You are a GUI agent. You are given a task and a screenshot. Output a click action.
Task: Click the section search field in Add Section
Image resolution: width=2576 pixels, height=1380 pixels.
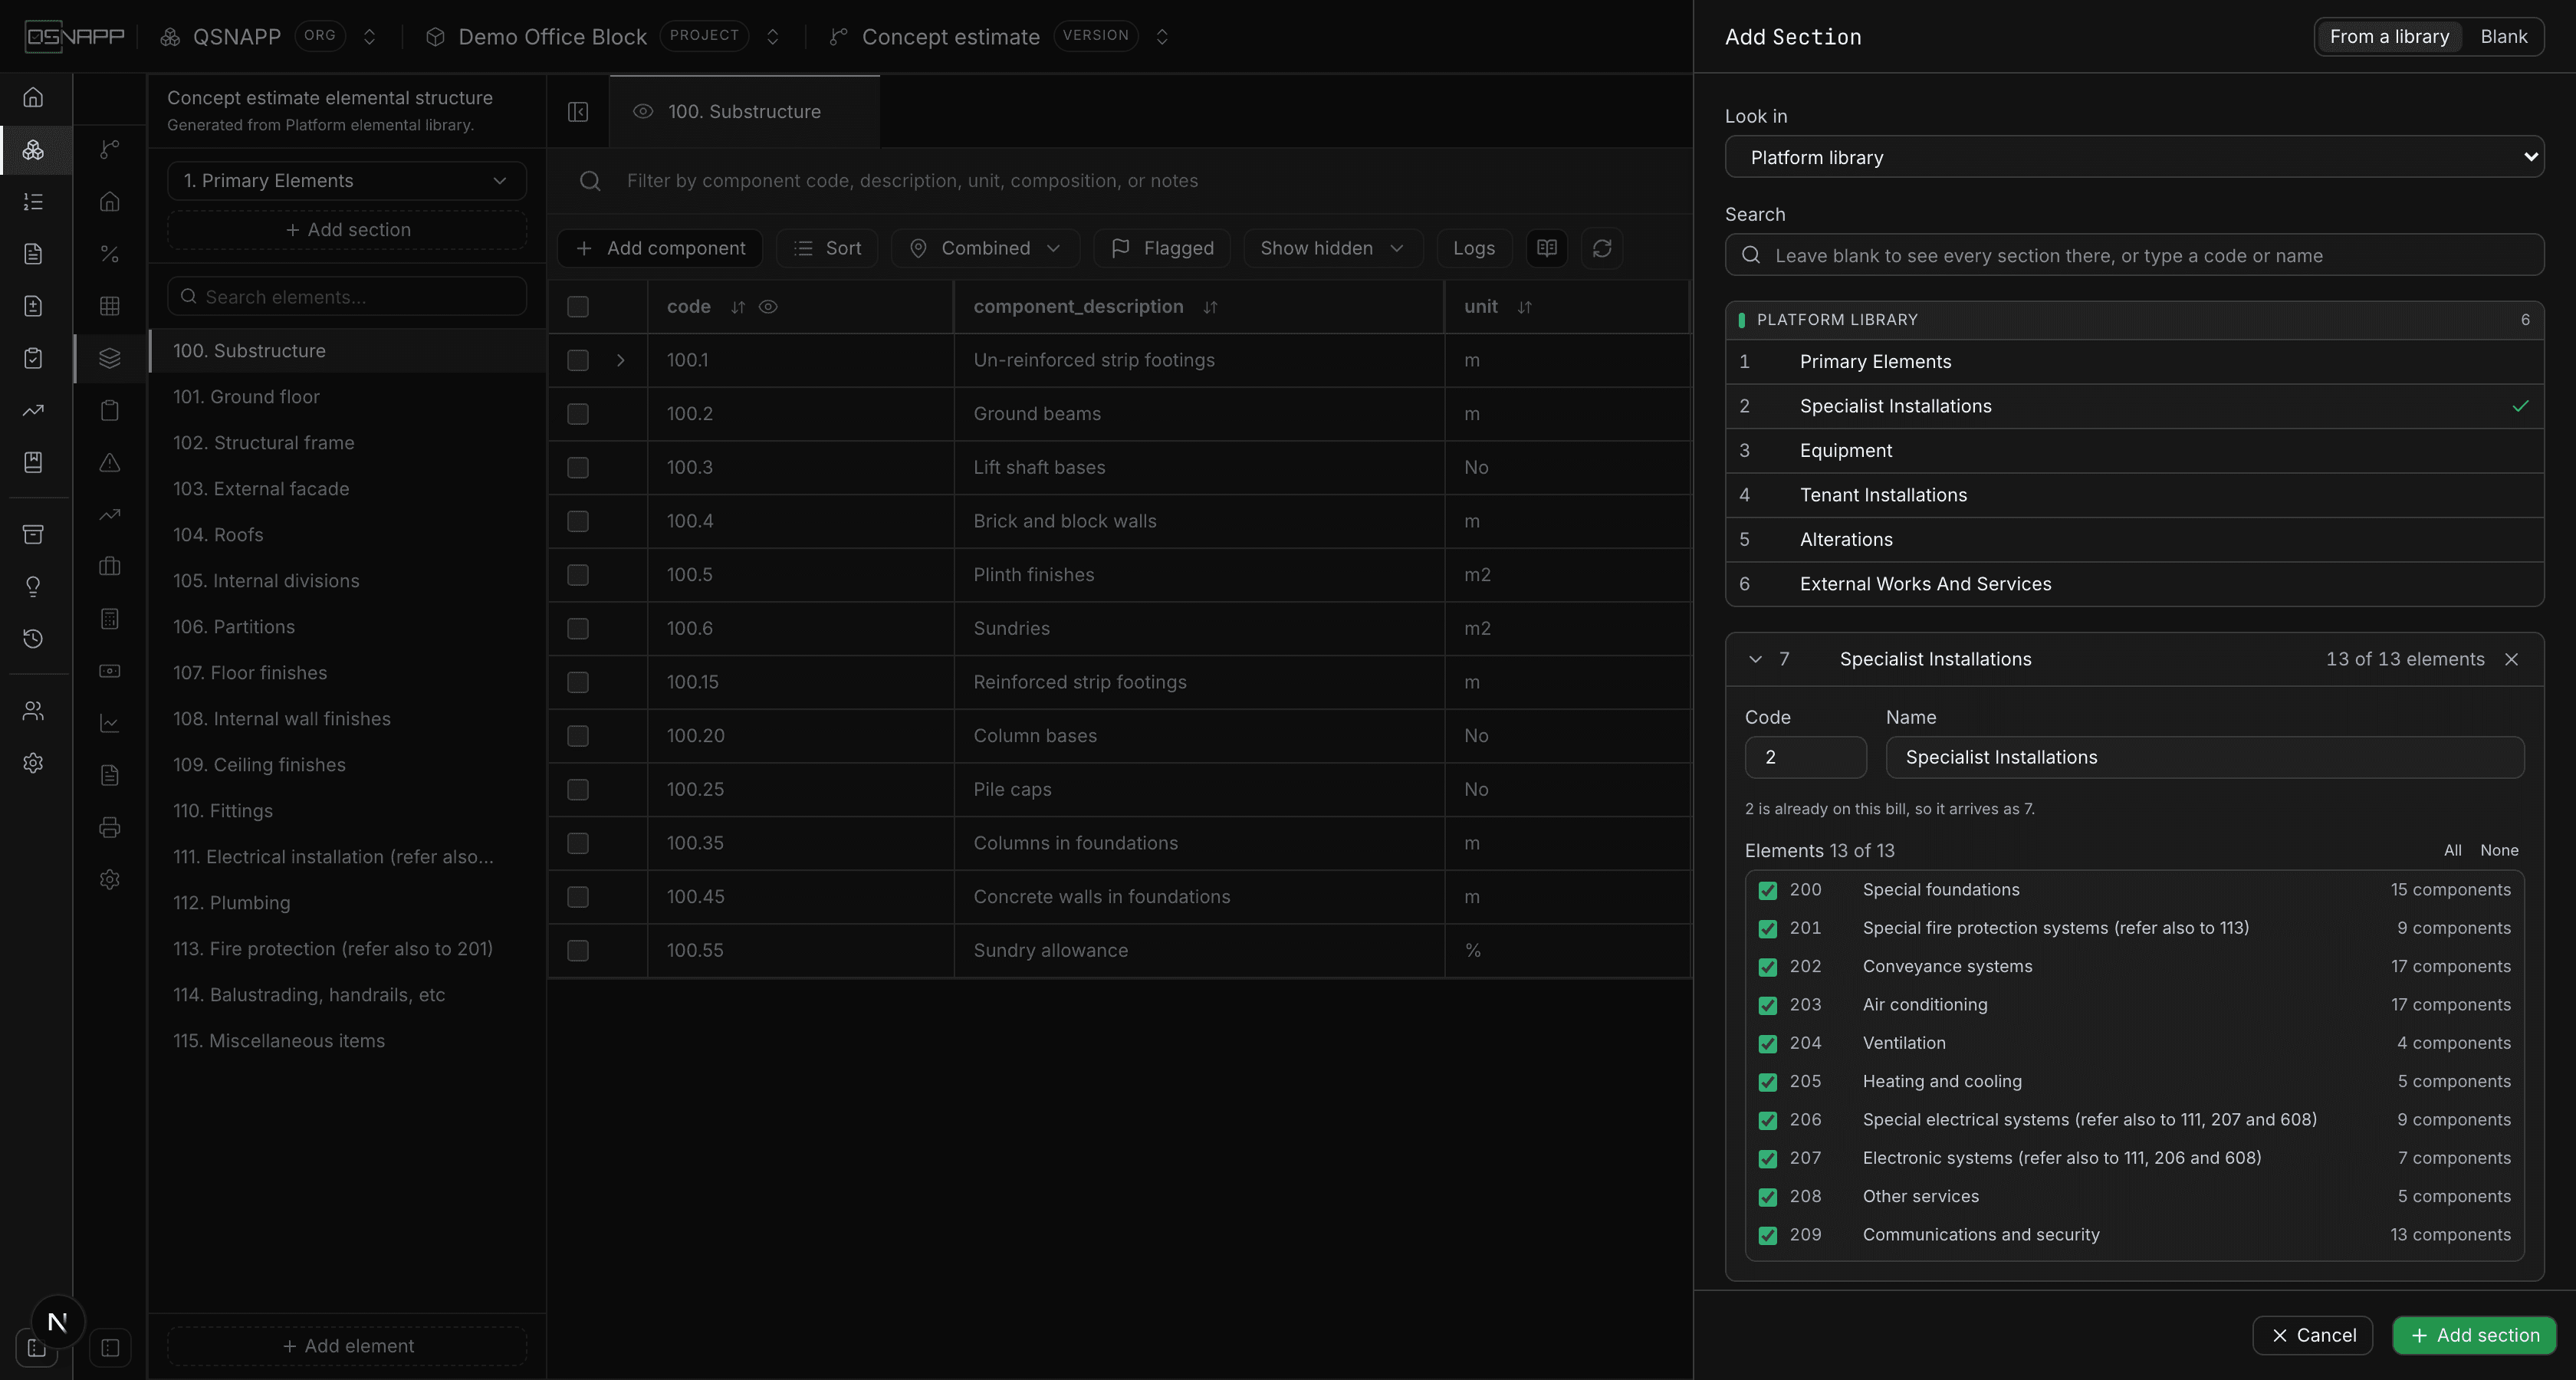click(2134, 255)
